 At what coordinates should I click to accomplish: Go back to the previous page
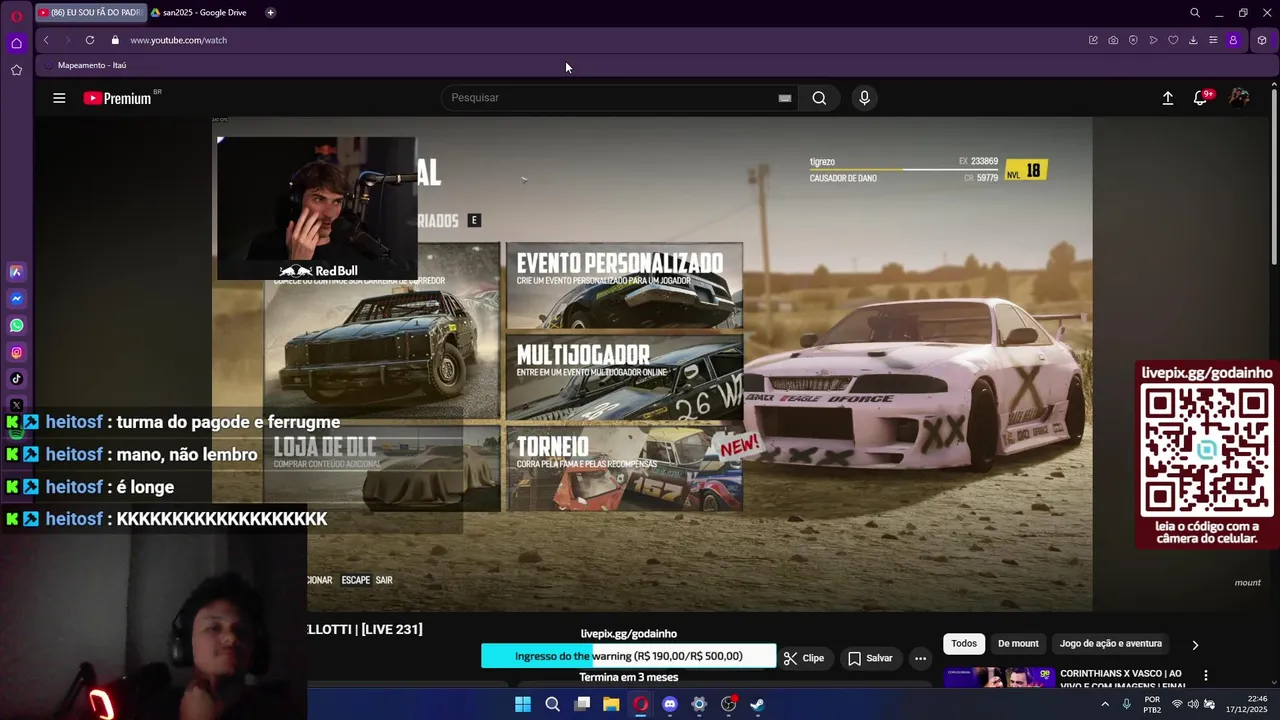[x=46, y=40]
